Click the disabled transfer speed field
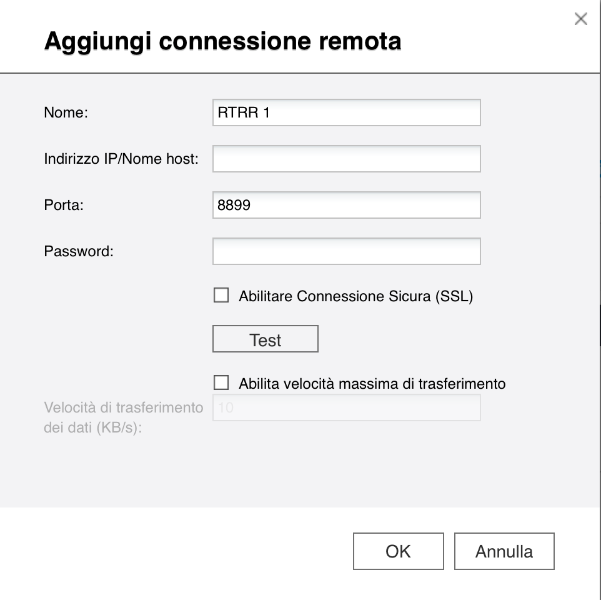601x600 pixels. (x=346, y=407)
